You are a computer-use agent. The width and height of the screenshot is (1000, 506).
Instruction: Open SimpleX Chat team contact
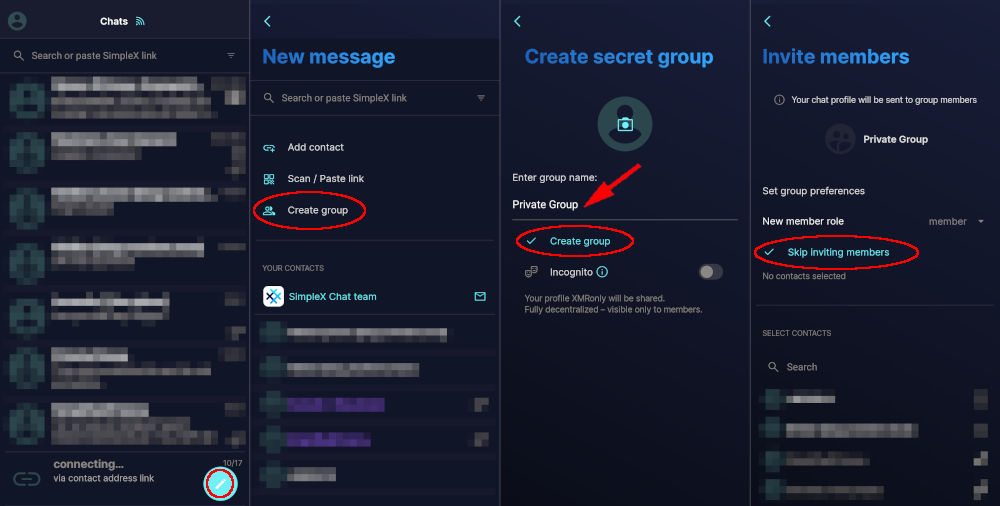[374, 297]
